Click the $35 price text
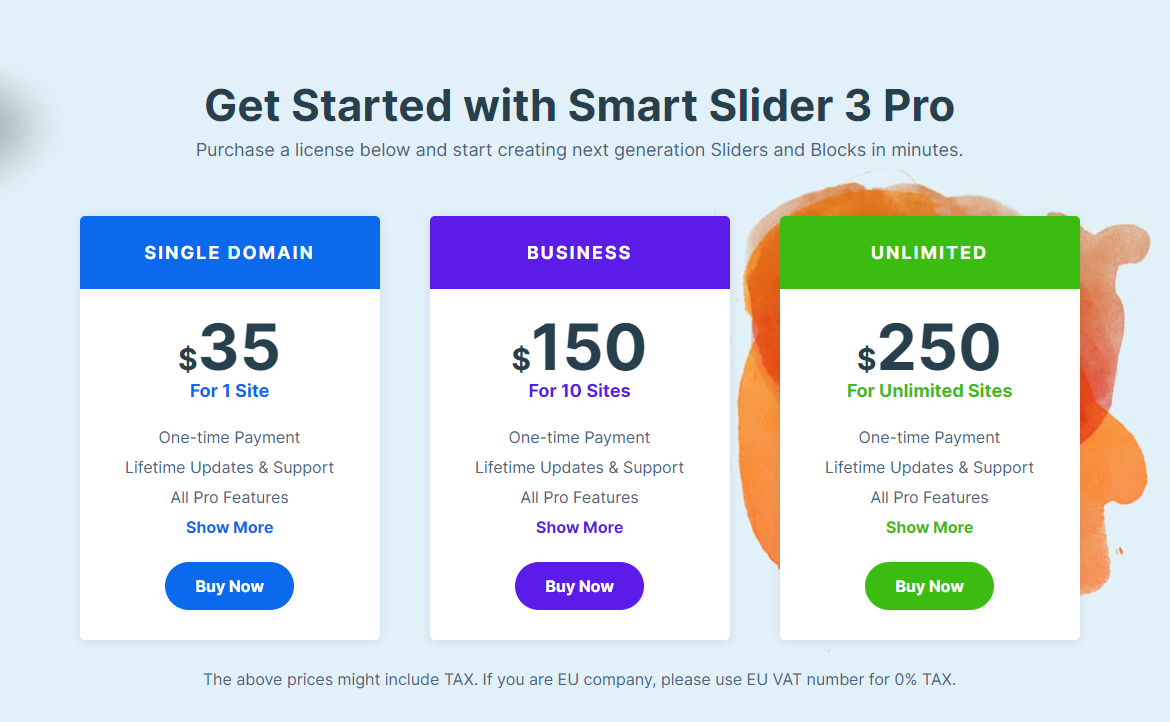This screenshot has height=722, width=1170. click(229, 347)
